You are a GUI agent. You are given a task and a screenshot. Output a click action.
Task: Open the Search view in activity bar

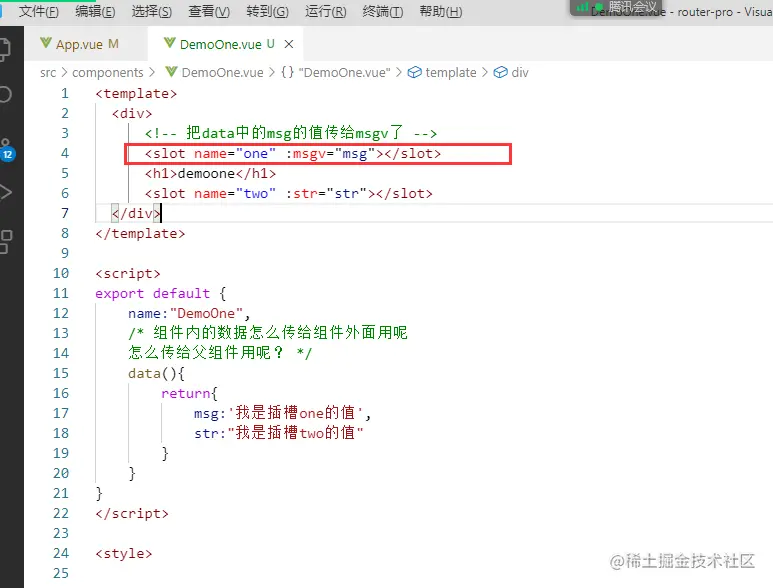click(x=5, y=94)
